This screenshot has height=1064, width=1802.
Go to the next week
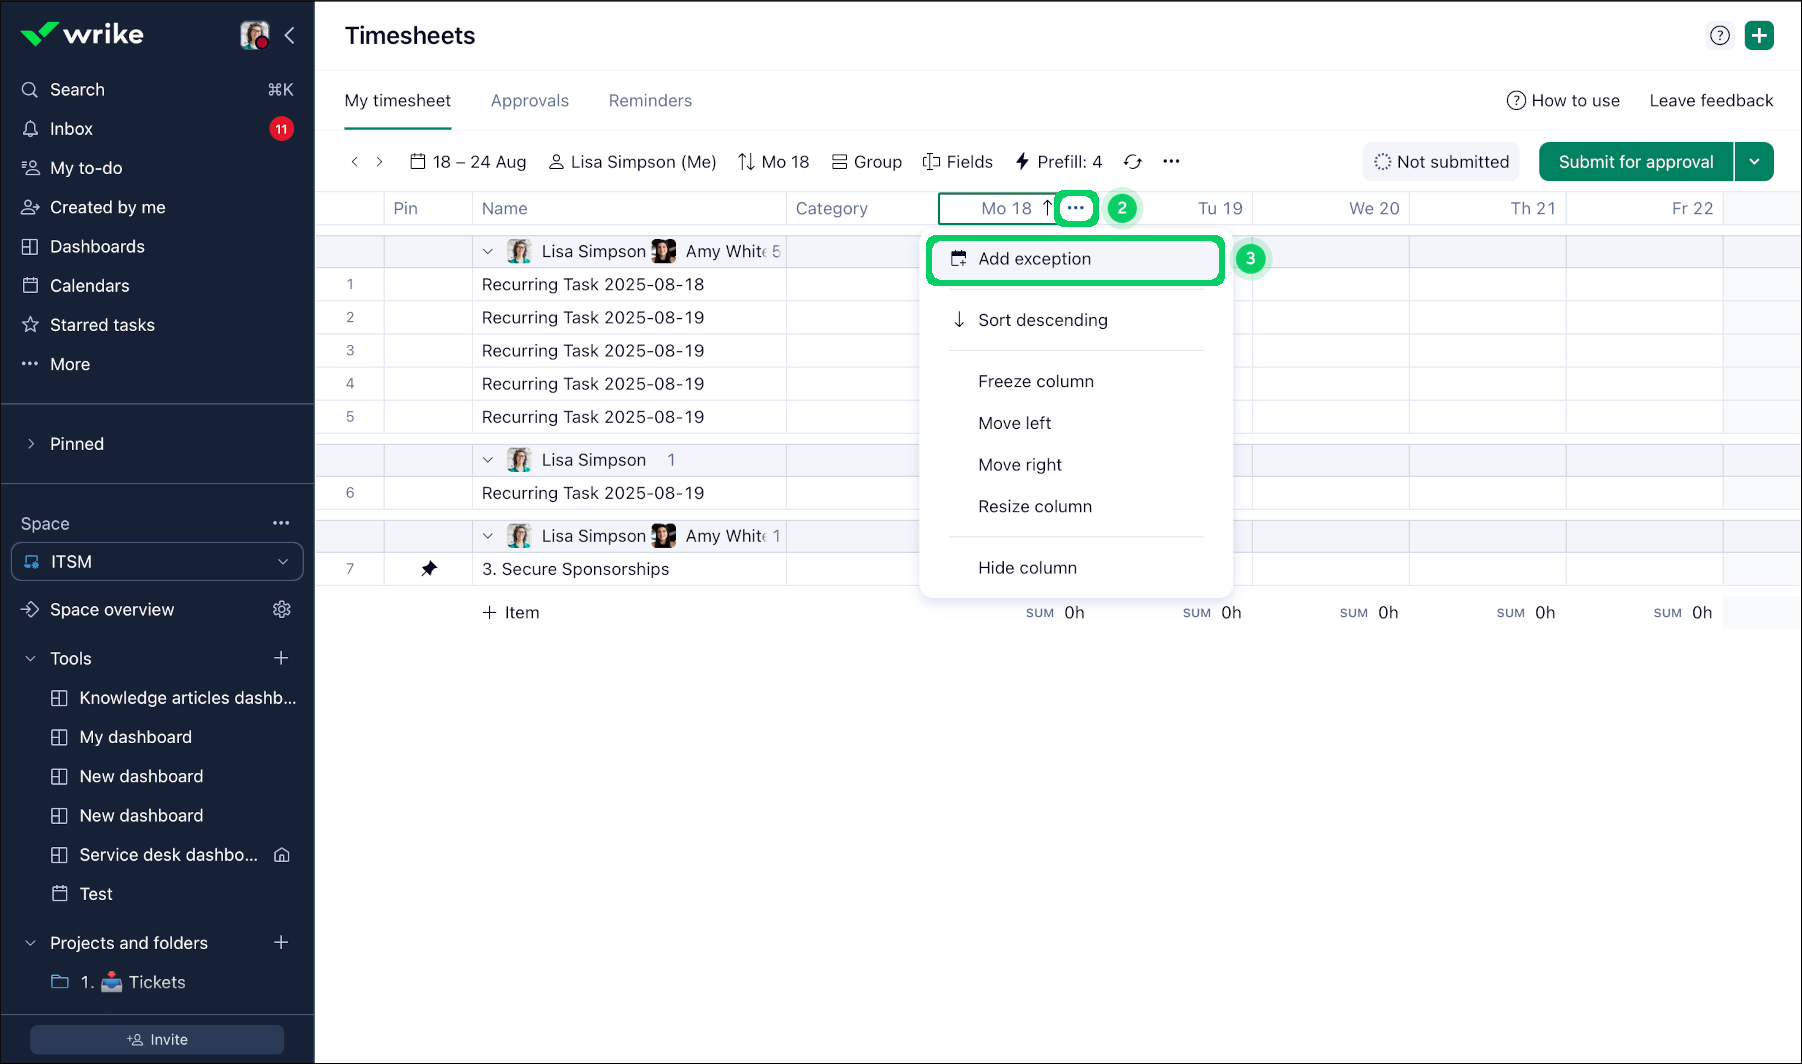380,162
